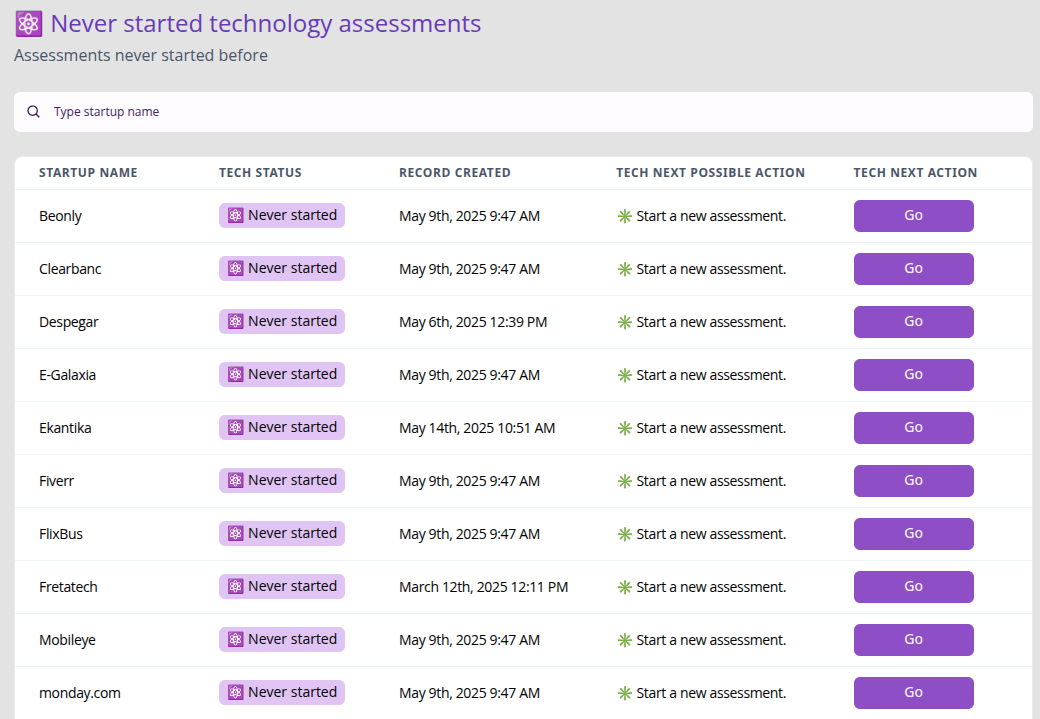This screenshot has height=719, width=1040.
Task: Click the Go button for Fiverr
Action: [913, 481]
